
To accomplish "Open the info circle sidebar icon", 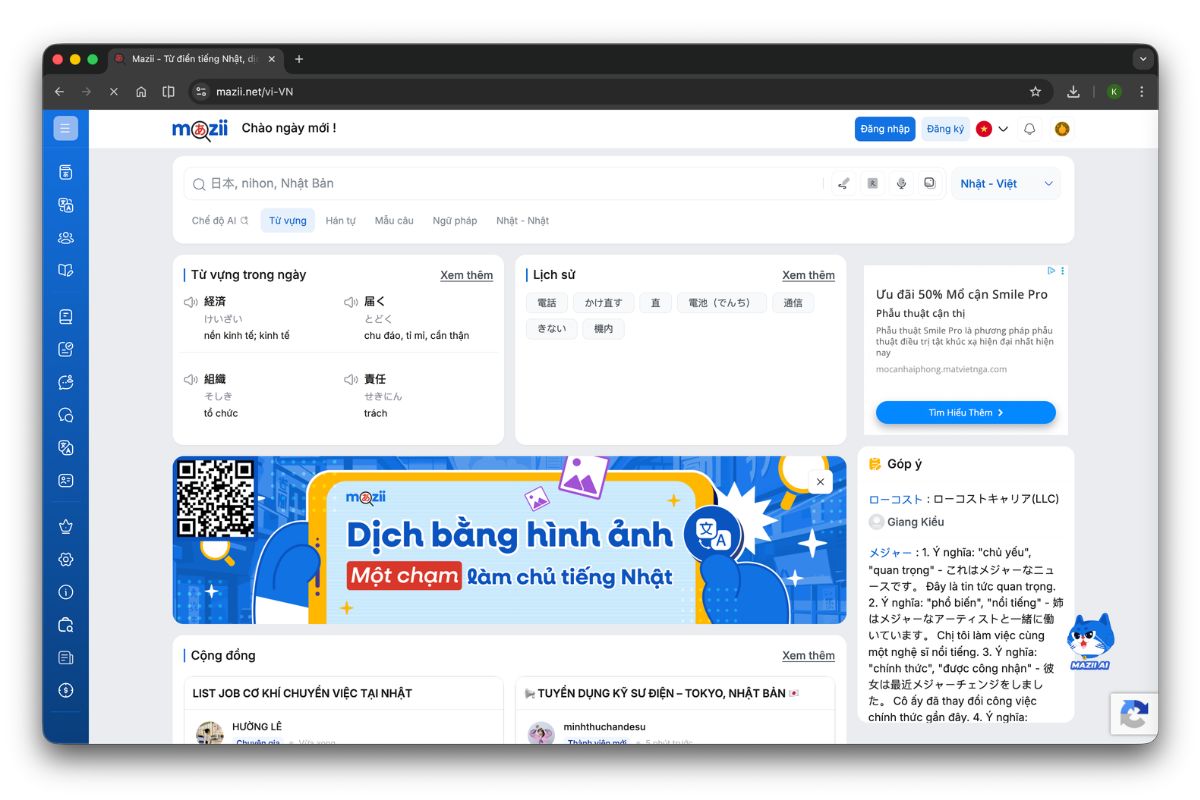I will click(x=65, y=592).
